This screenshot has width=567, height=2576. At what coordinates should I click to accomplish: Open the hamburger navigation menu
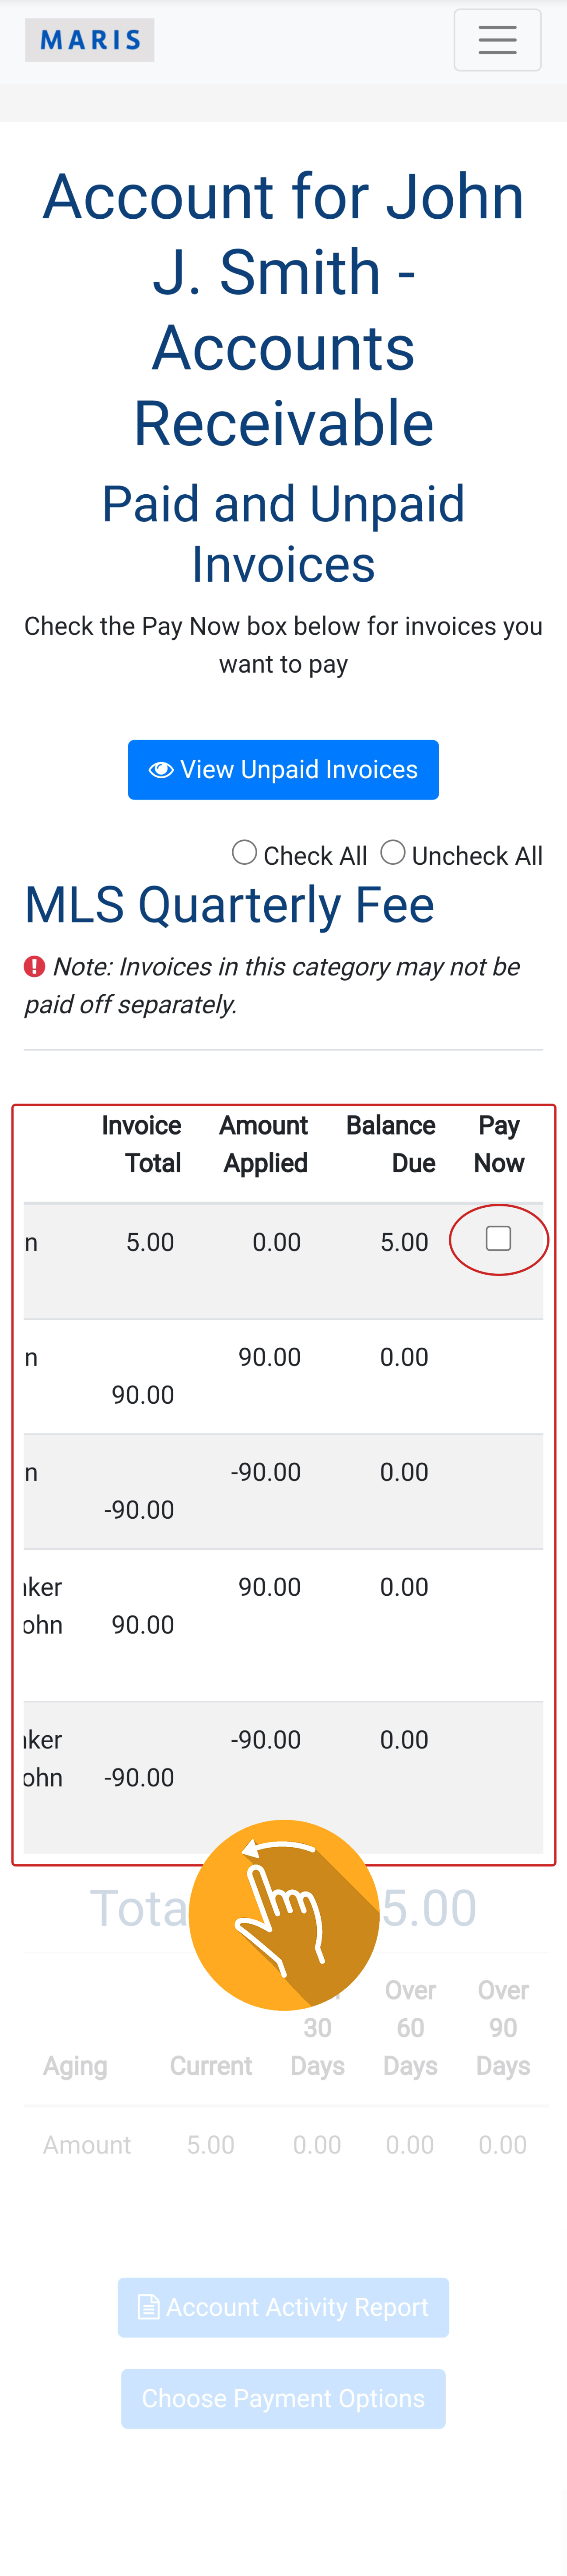(x=497, y=40)
